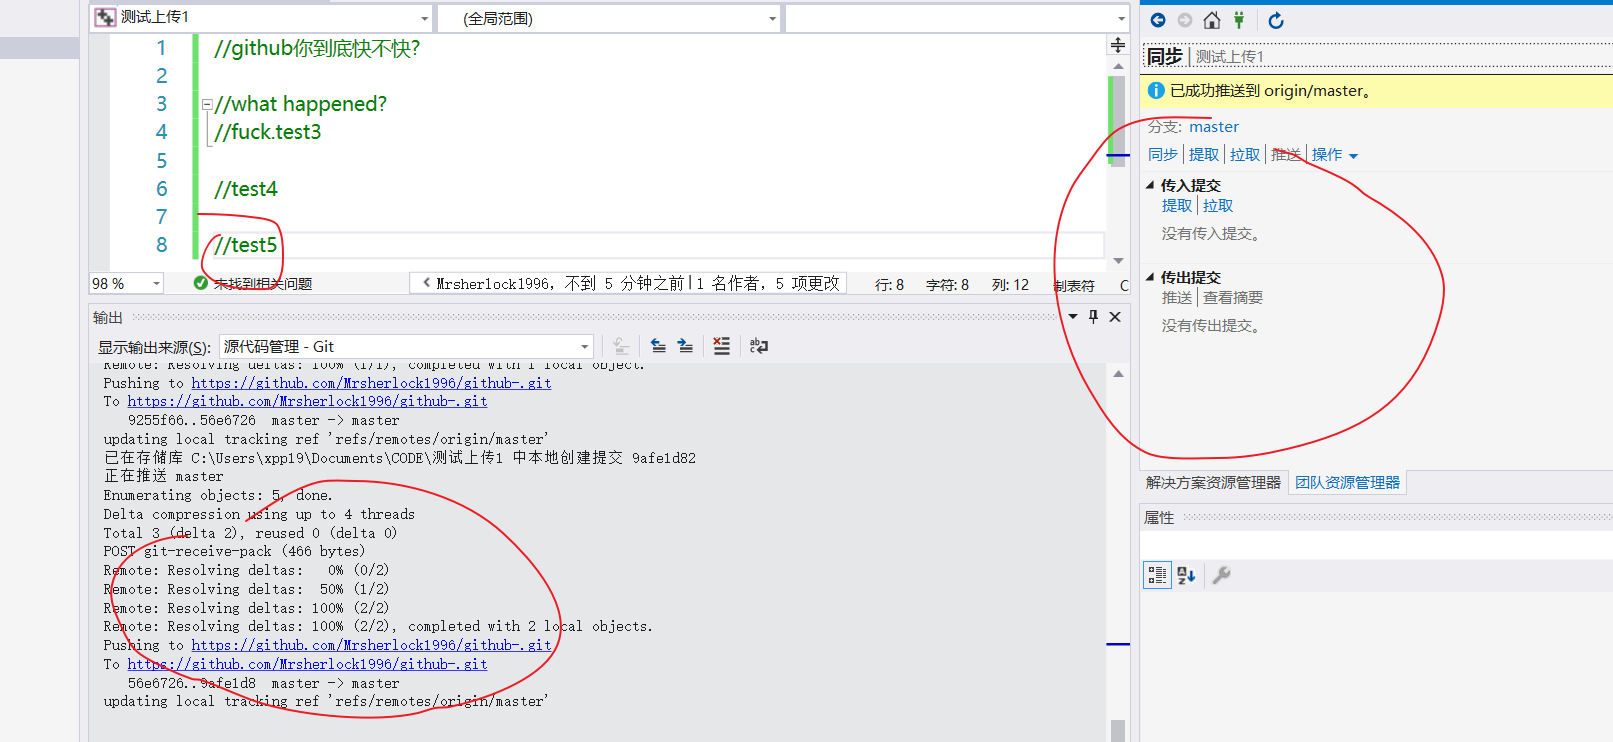Click the '//github你到底快不快?' comment line
Image resolution: width=1613 pixels, height=742 pixels.
pos(317,48)
